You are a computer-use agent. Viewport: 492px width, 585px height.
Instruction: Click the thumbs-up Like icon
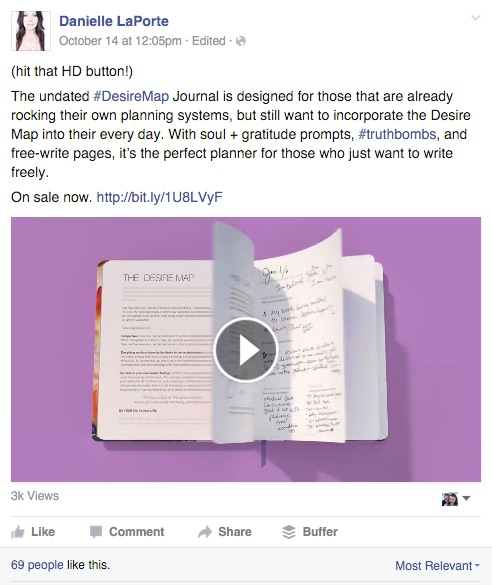pyautogui.click(x=18, y=532)
